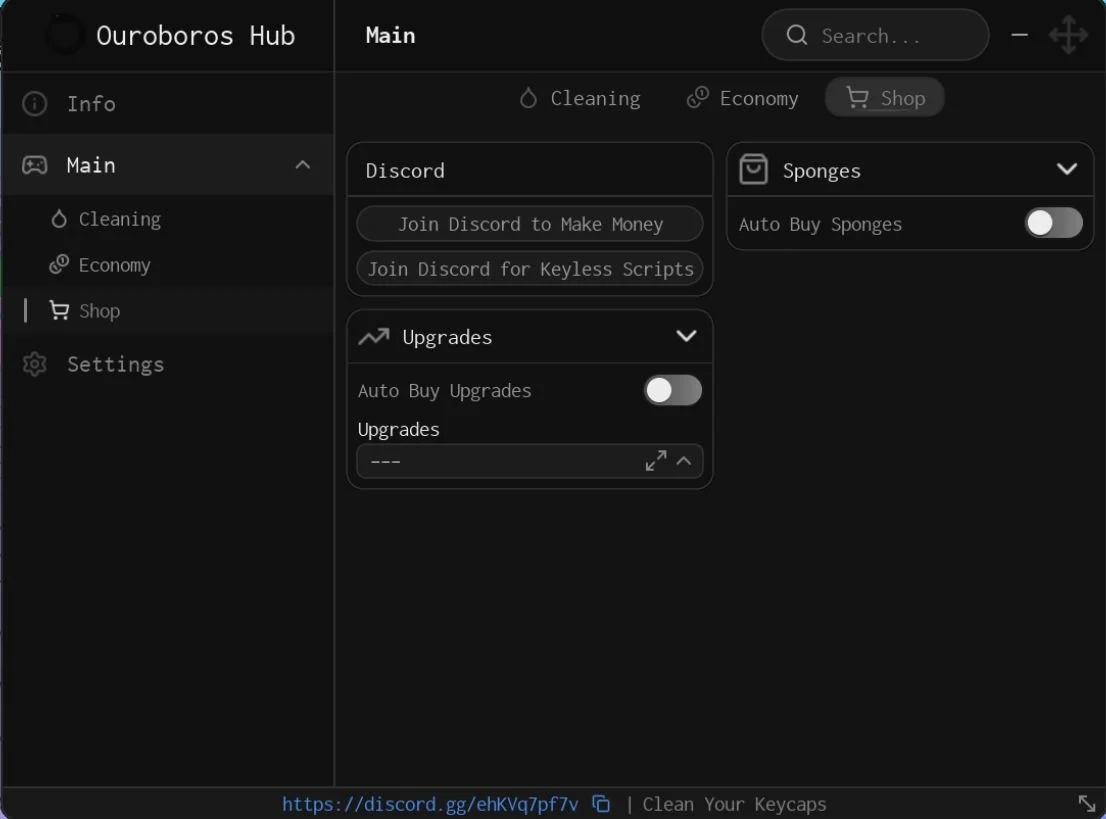Click the Upgrades label above the dropdown
This screenshot has width=1106, height=819.
pyautogui.click(x=399, y=430)
